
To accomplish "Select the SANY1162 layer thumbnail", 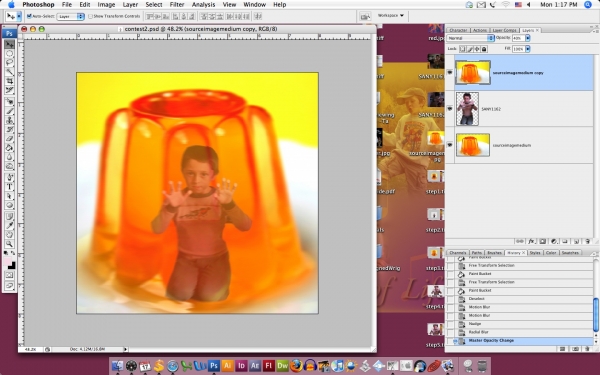I will (x=467, y=109).
